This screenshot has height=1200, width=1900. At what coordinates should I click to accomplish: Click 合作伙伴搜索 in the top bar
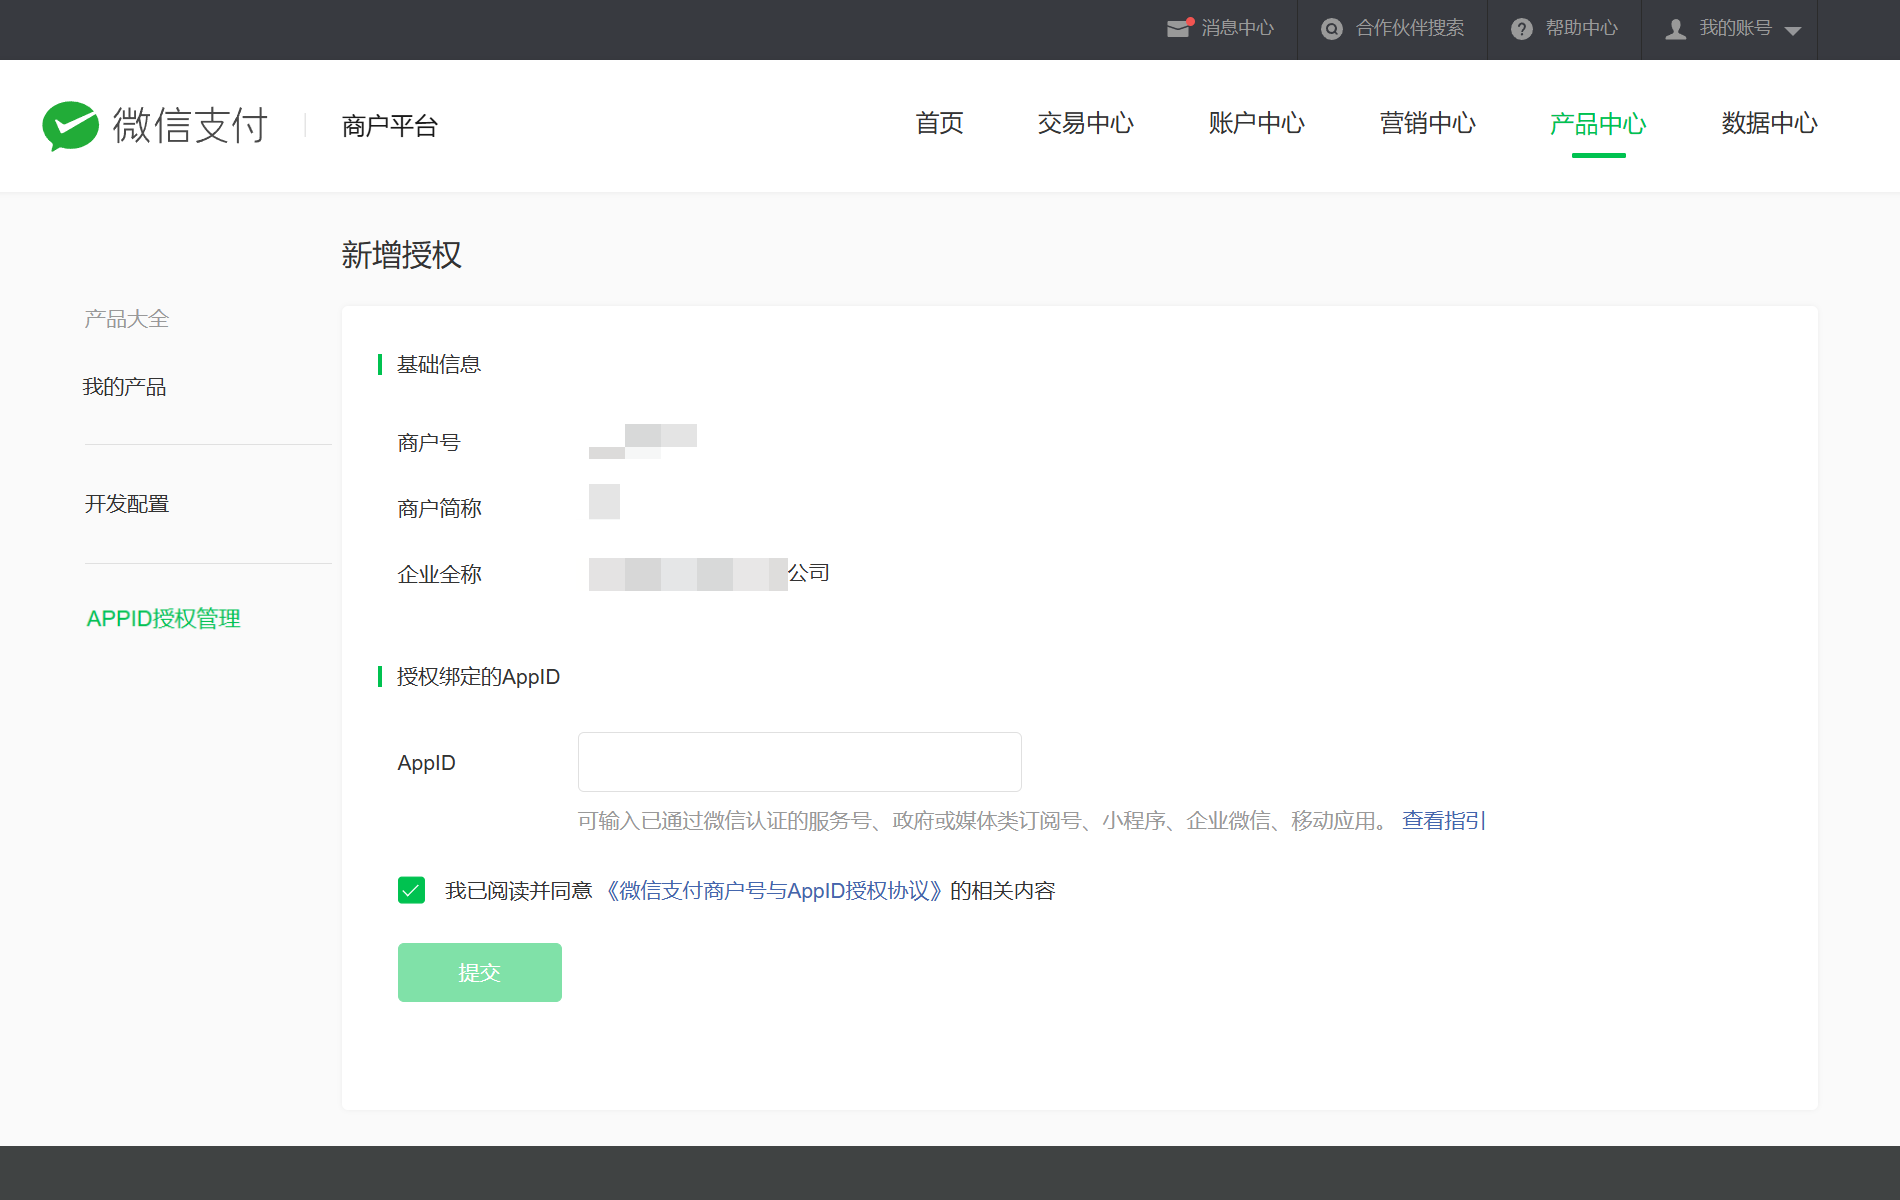point(1410,28)
